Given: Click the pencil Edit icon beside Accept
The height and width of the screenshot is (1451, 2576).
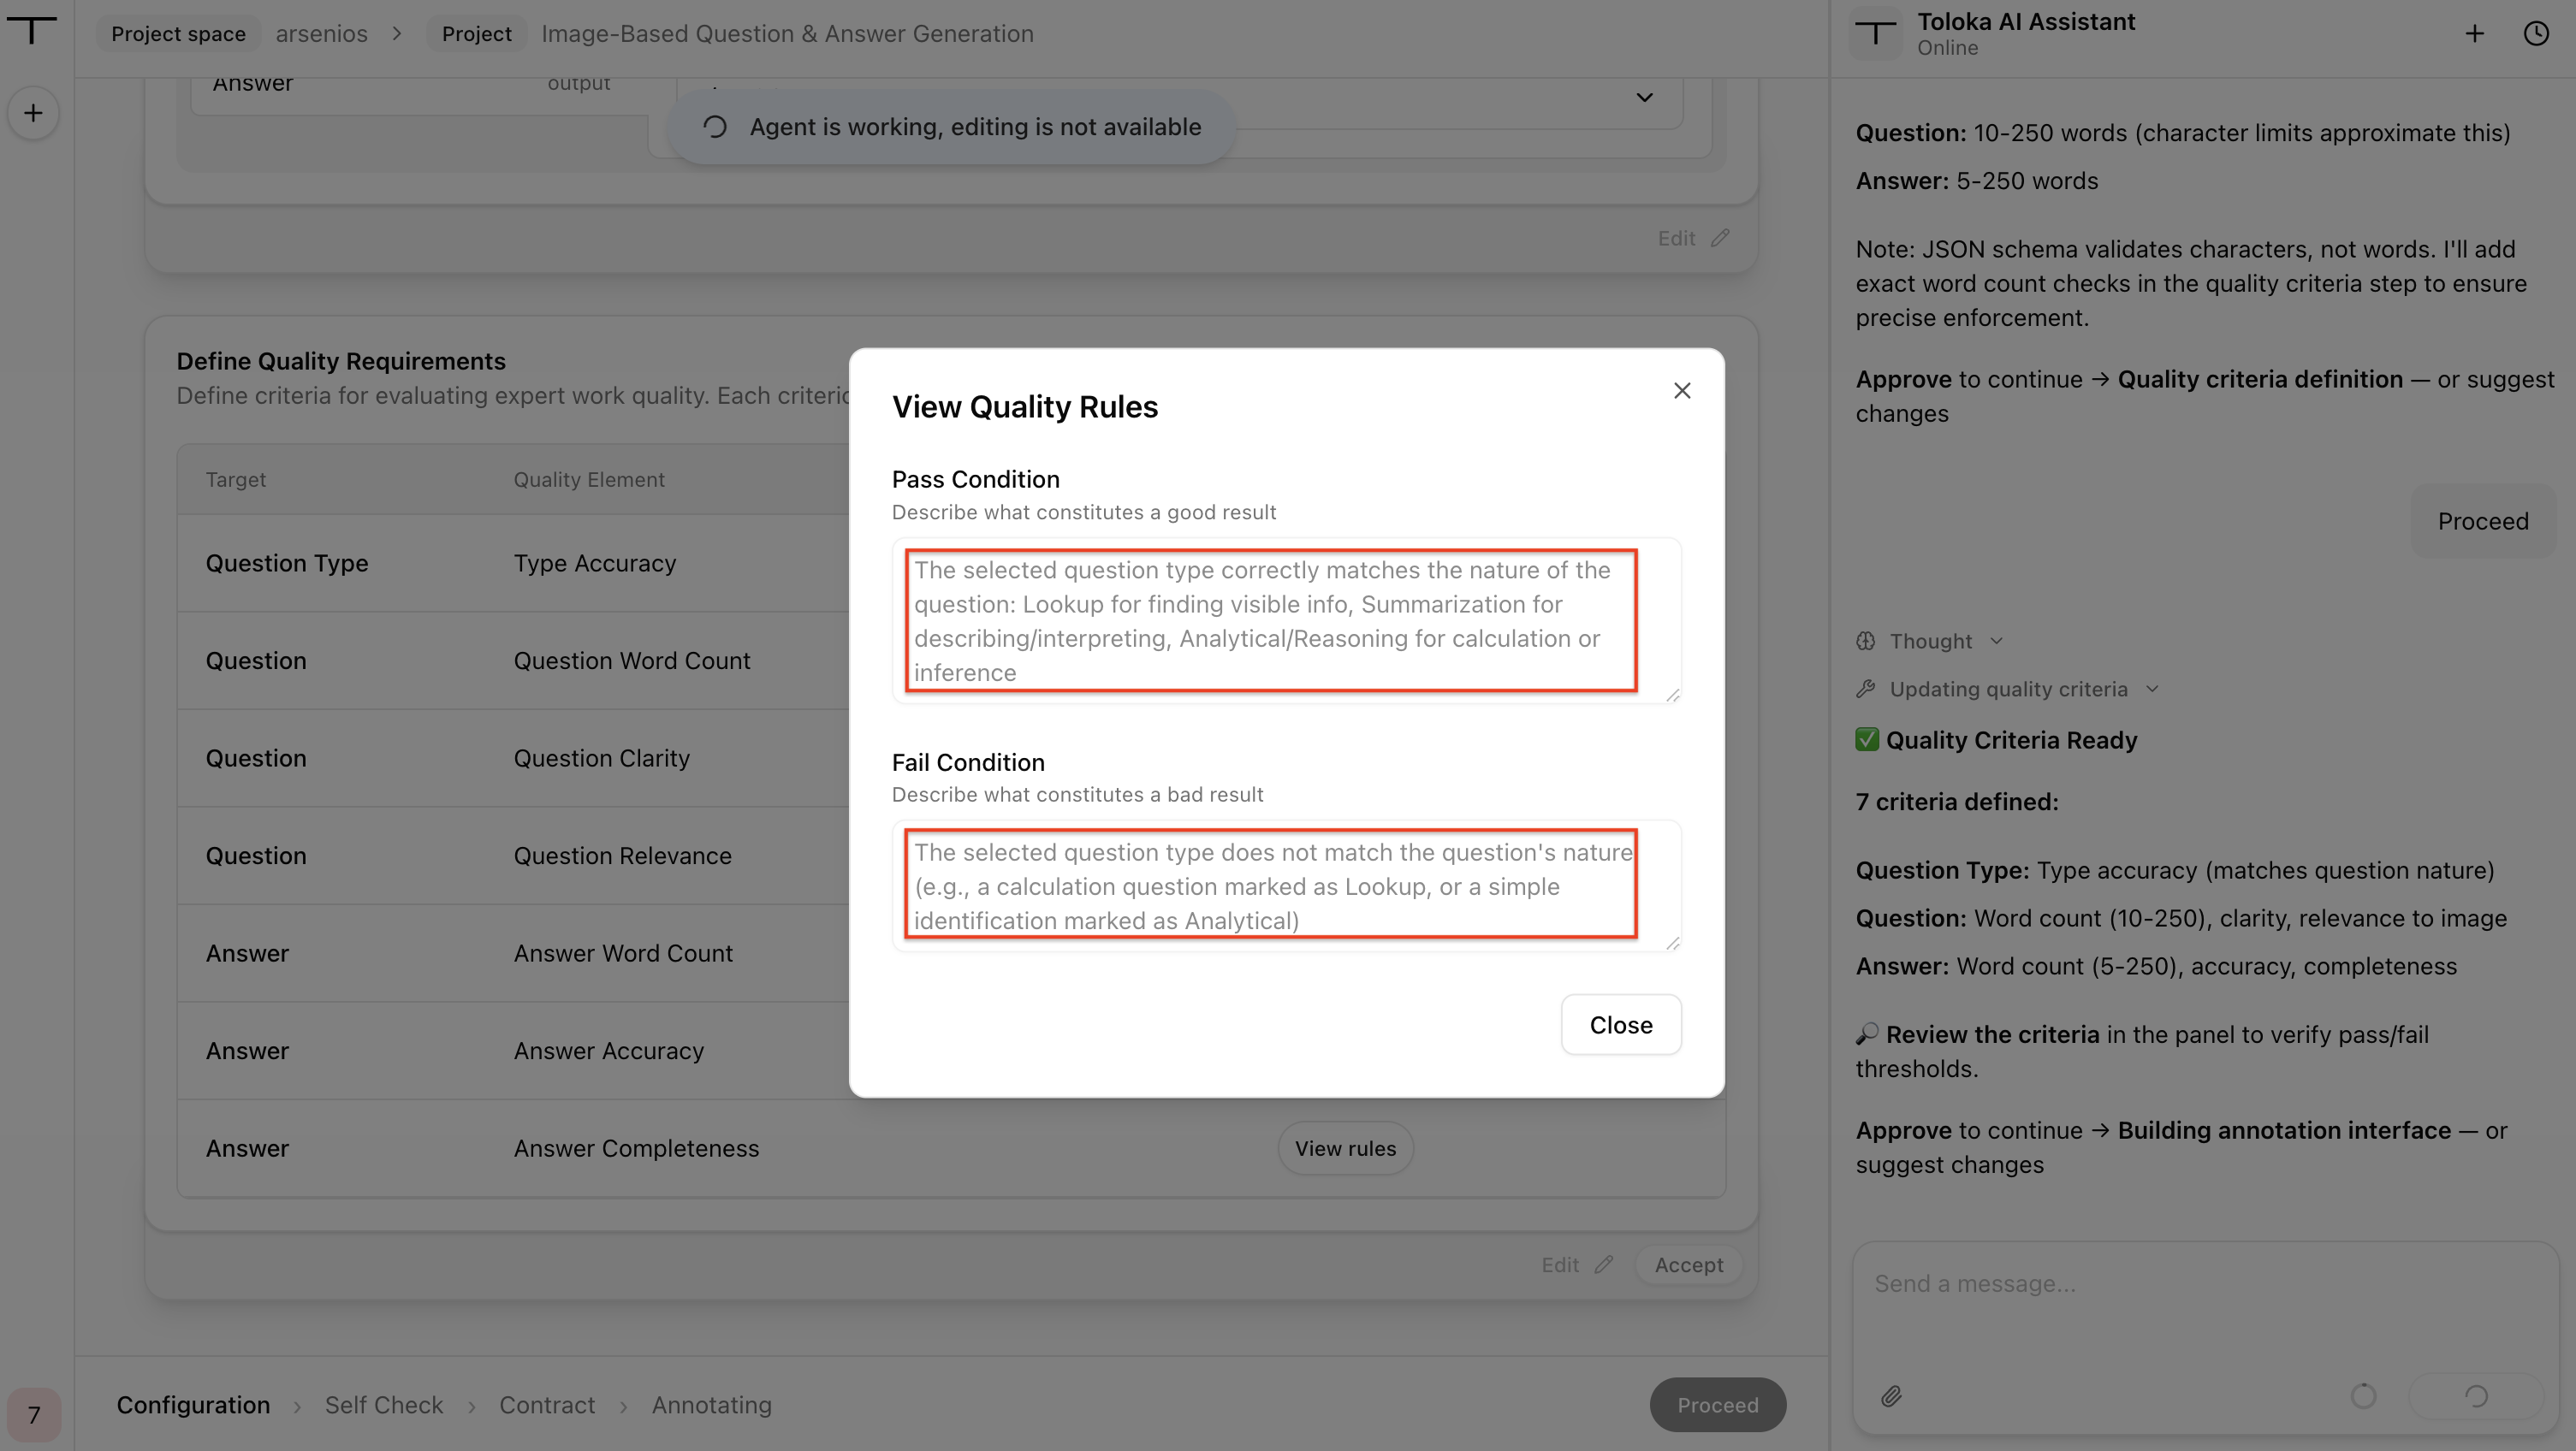Looking at the screenshot, I should [x=1603, y=1265].
